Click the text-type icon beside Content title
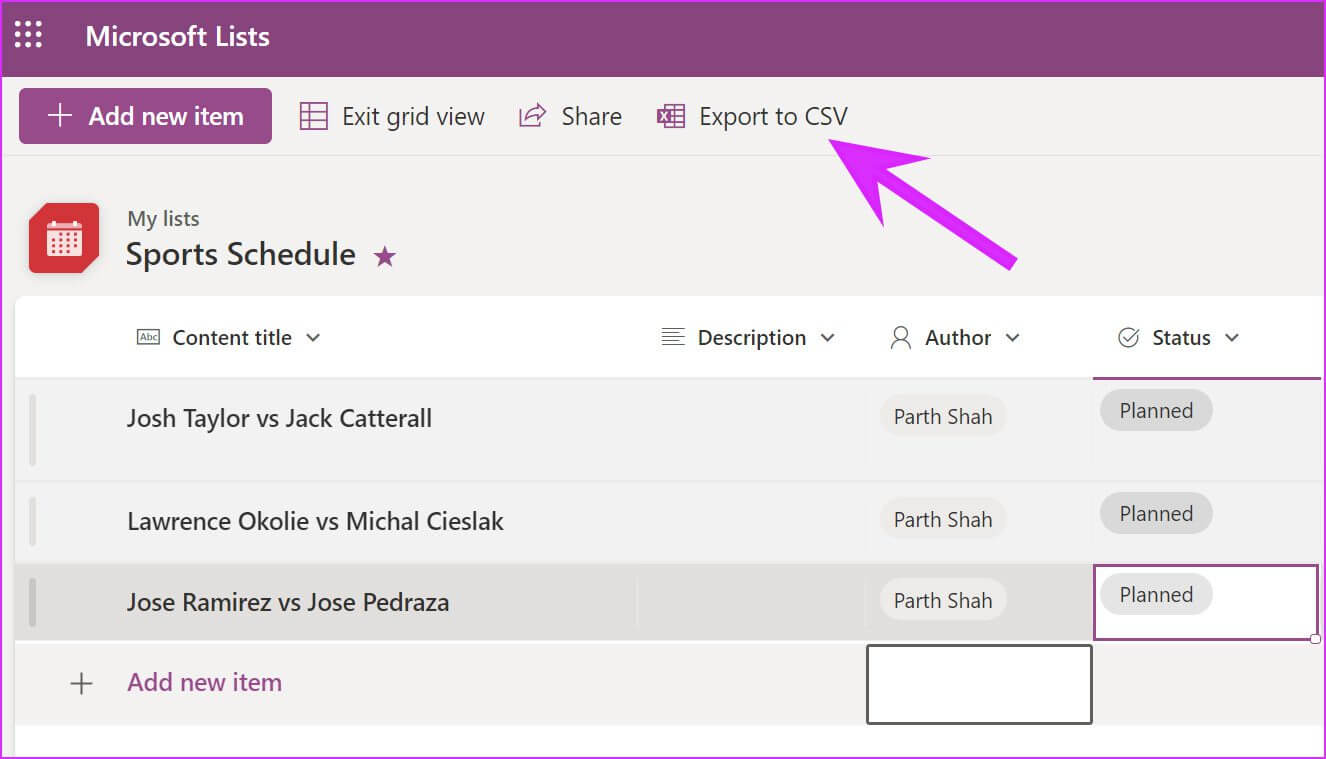 [x=148, y=337]
